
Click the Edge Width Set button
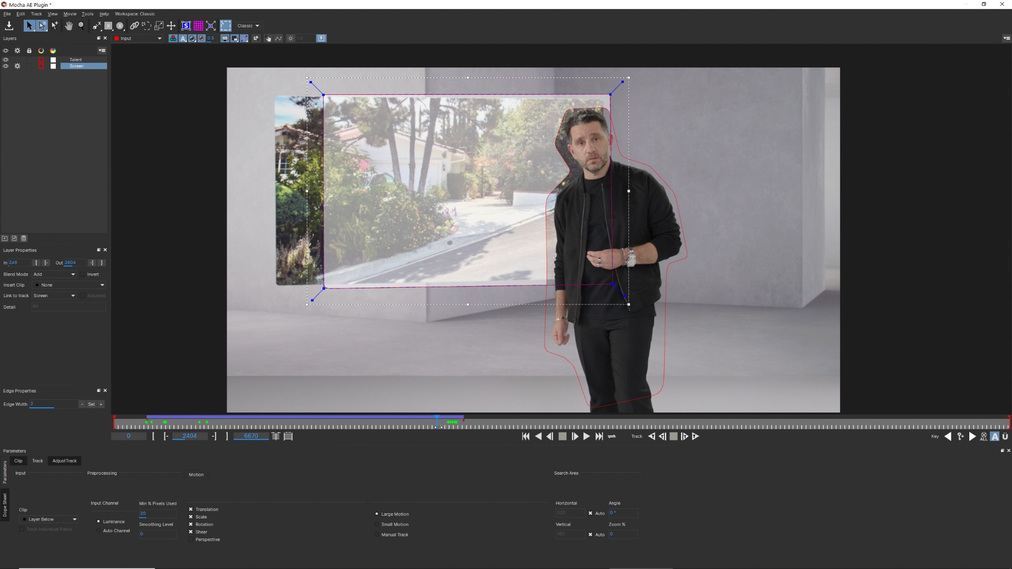tap(92, 404)
